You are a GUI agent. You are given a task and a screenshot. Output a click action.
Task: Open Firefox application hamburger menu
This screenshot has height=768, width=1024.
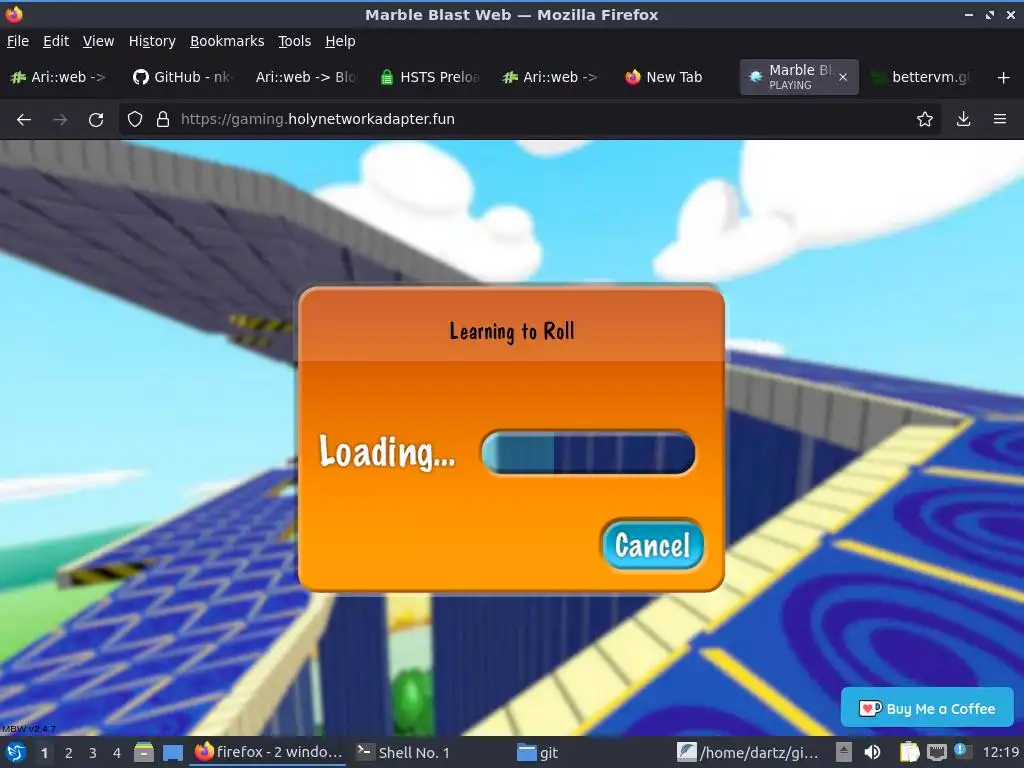[1000, 119]
